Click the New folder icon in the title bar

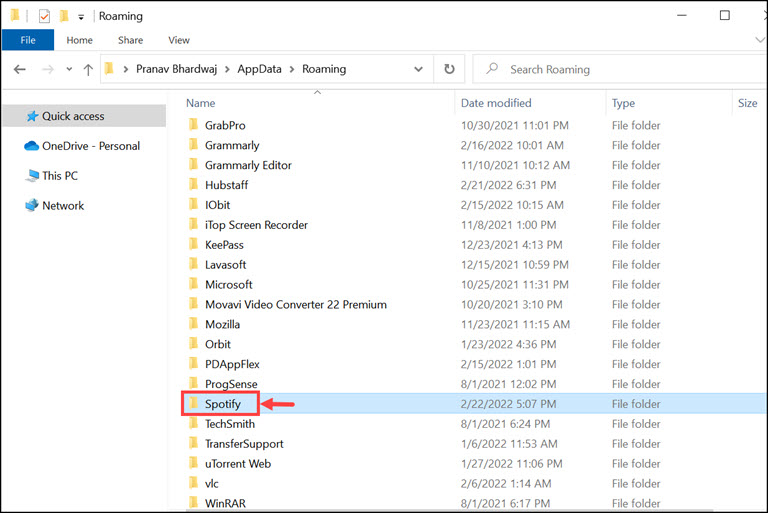pyautogui.click(x=64, y=16)
